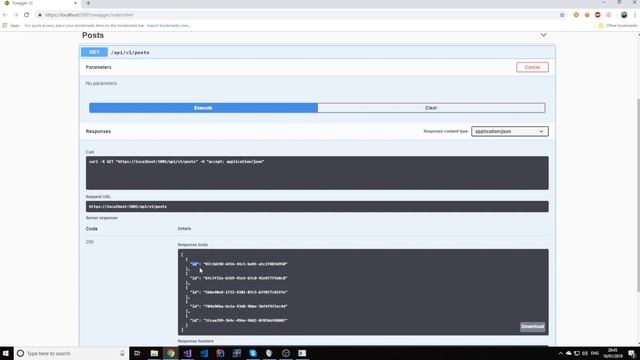Go forward in browser history
This screenshot has width=640, height=360.
coord(16,15)
